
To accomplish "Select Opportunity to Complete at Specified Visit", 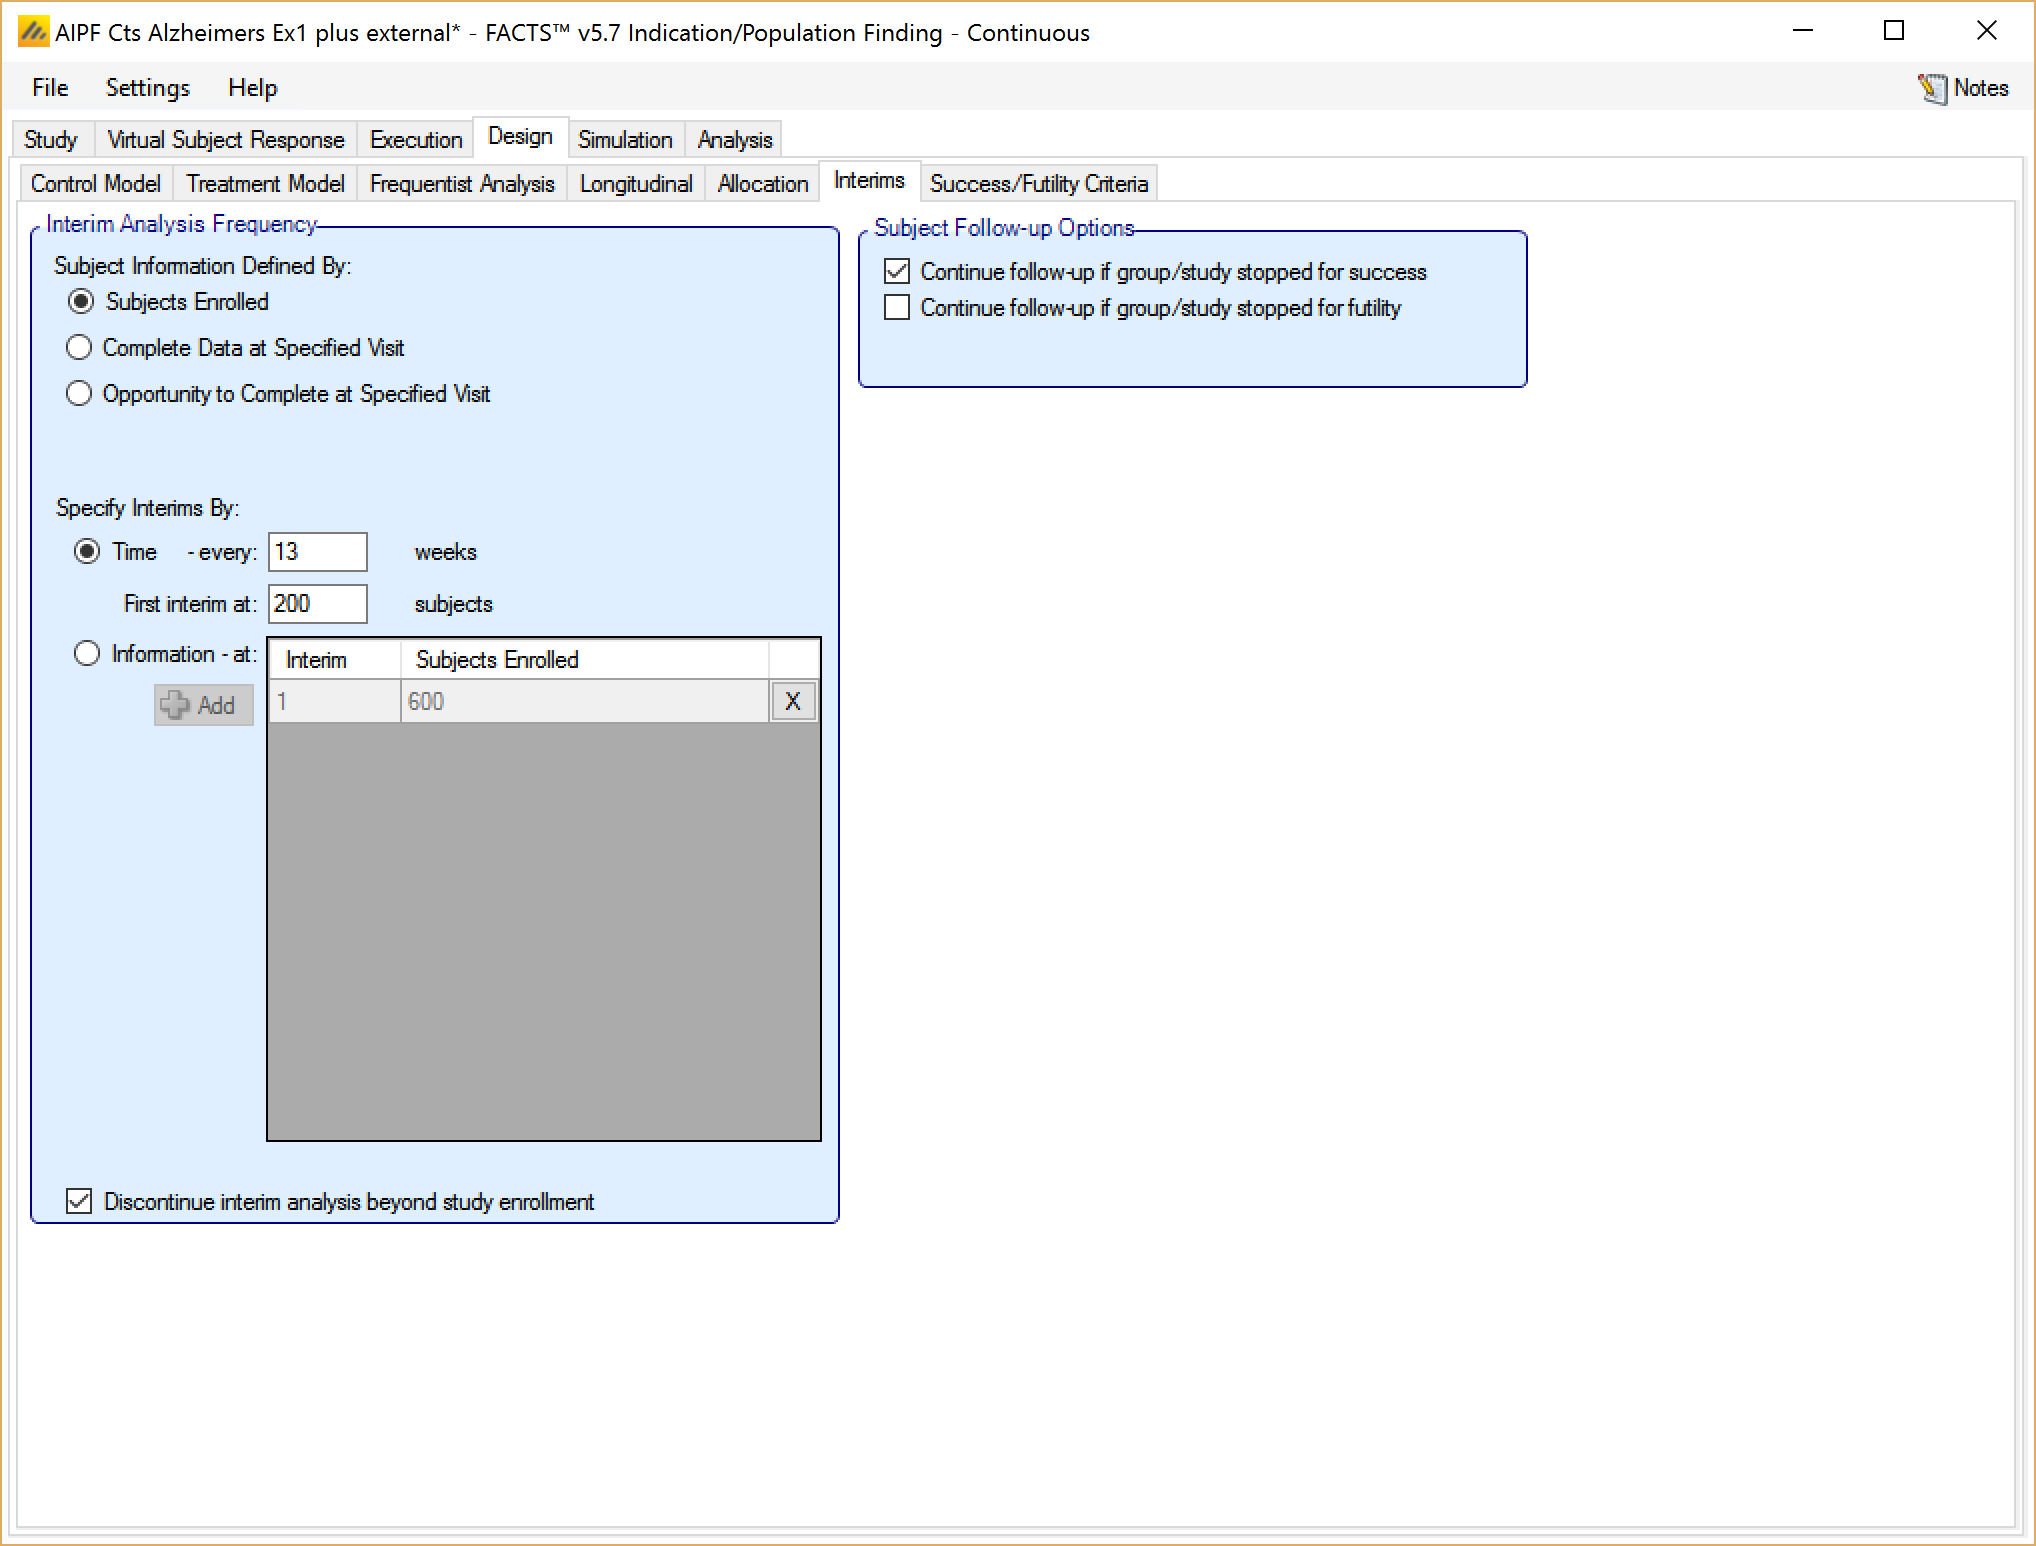I will tap(79, 394).
